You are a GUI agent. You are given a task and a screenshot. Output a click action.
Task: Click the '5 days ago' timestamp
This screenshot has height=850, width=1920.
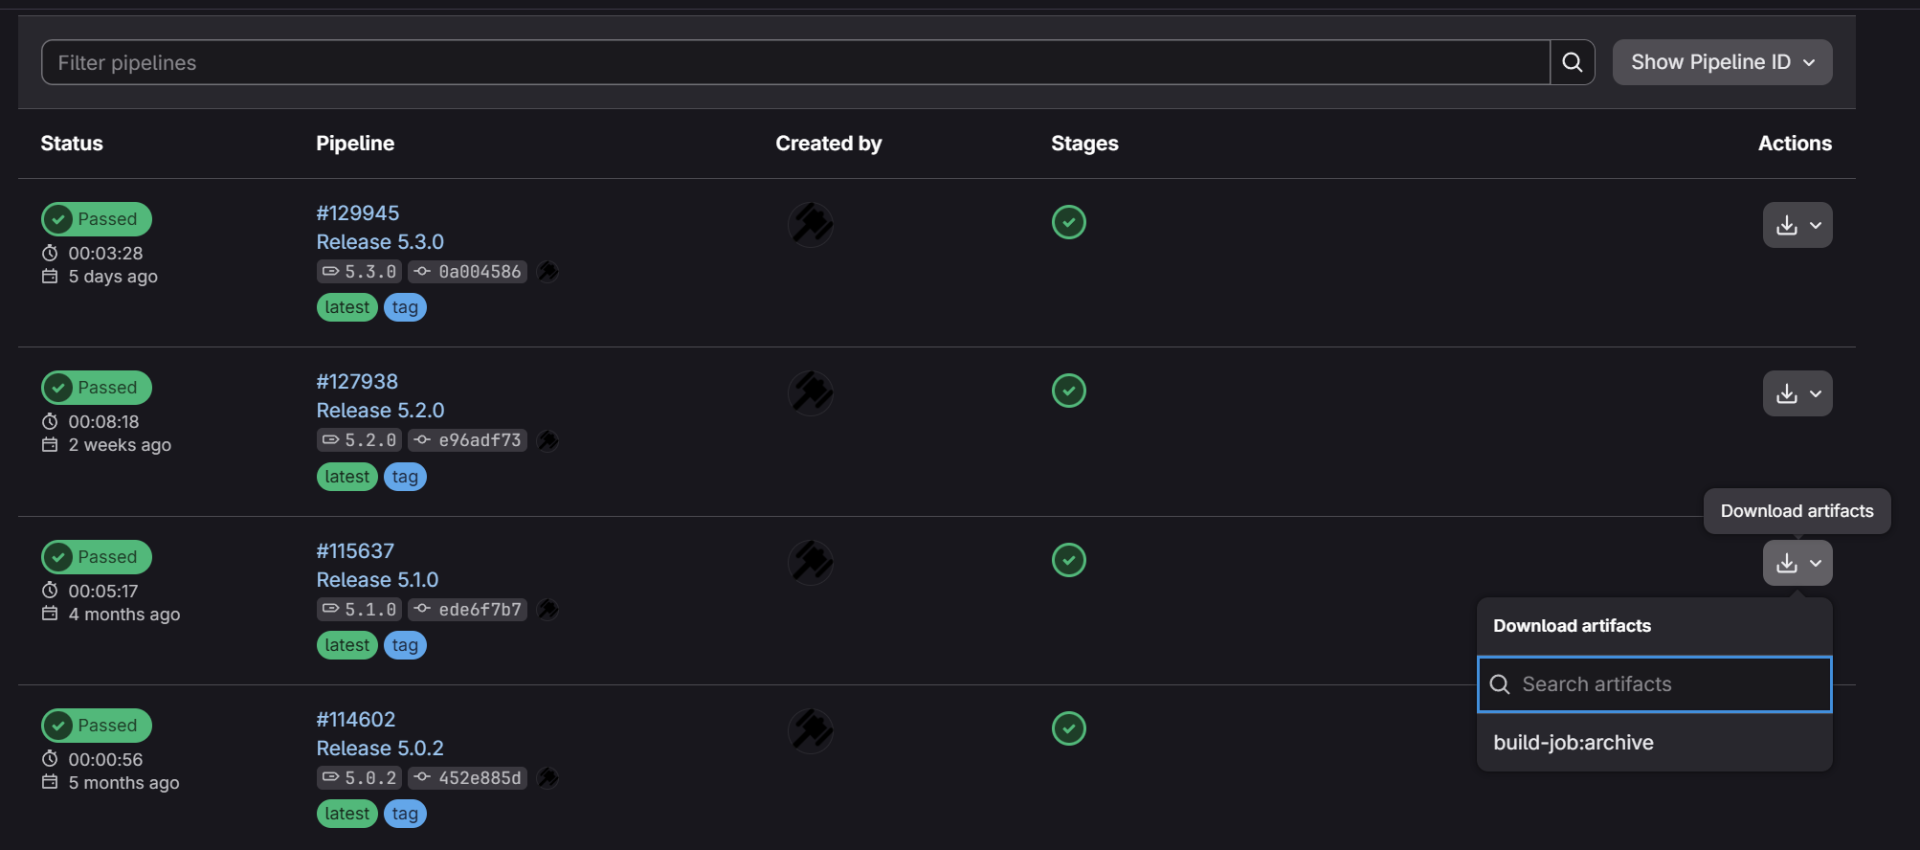(x=113, y=277)
